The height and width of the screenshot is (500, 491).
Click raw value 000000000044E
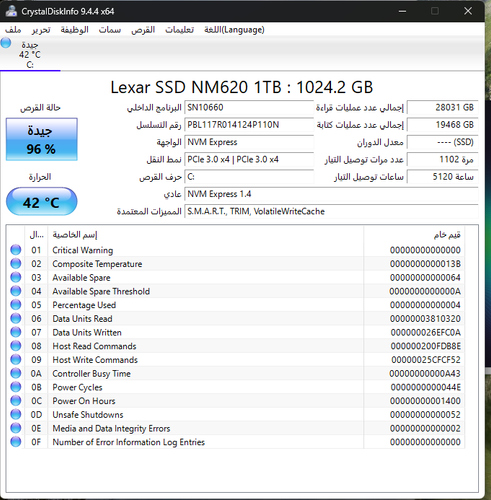point(425,387)
